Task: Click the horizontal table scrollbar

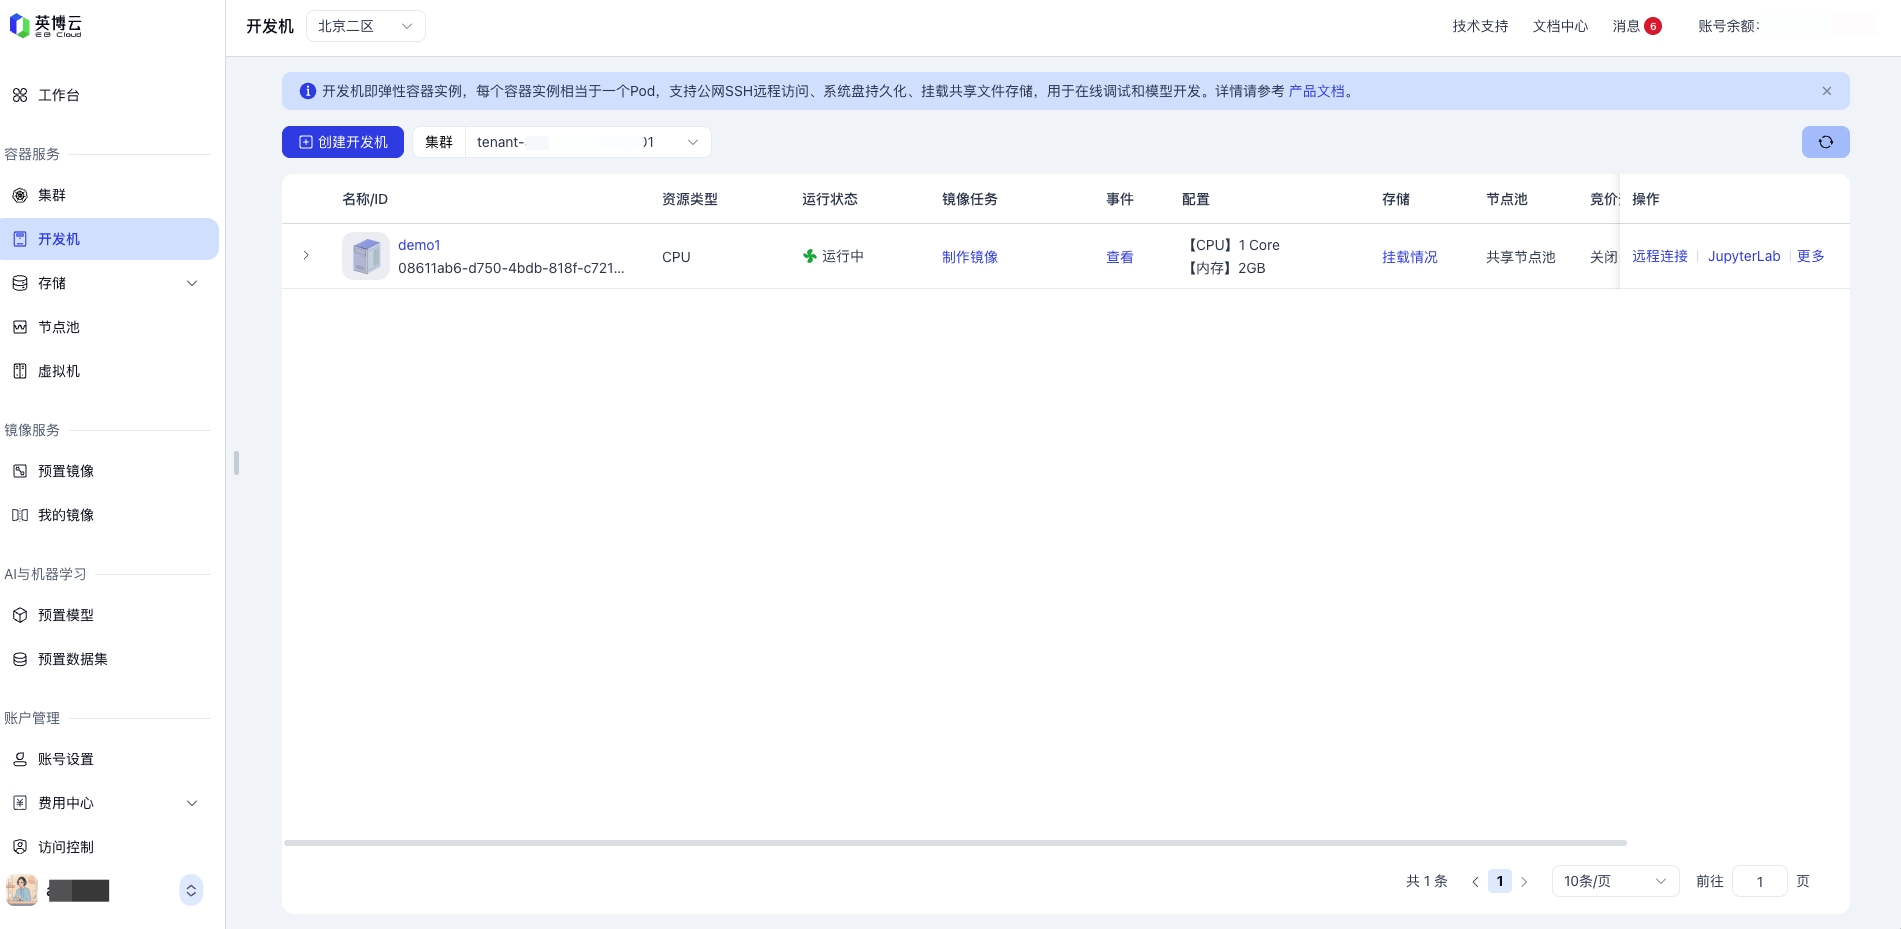Action: (x=955, y=843)
